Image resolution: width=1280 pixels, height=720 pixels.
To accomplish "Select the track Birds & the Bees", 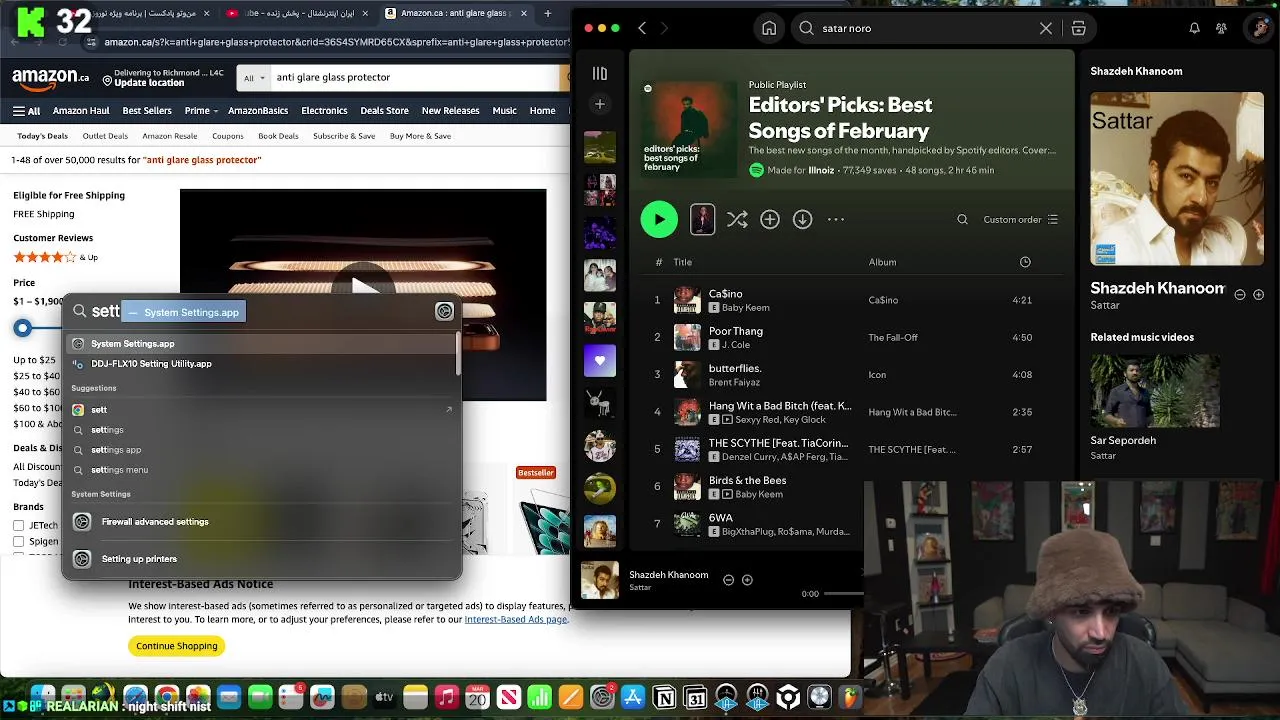I will (850, 486).
